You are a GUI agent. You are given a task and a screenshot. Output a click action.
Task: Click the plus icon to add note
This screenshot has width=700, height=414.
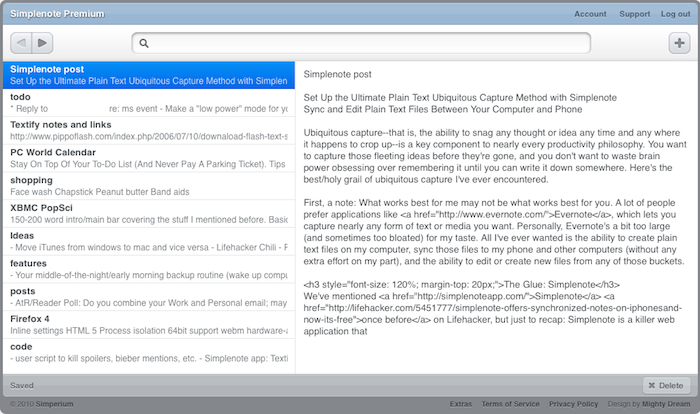tap(677, 43)
